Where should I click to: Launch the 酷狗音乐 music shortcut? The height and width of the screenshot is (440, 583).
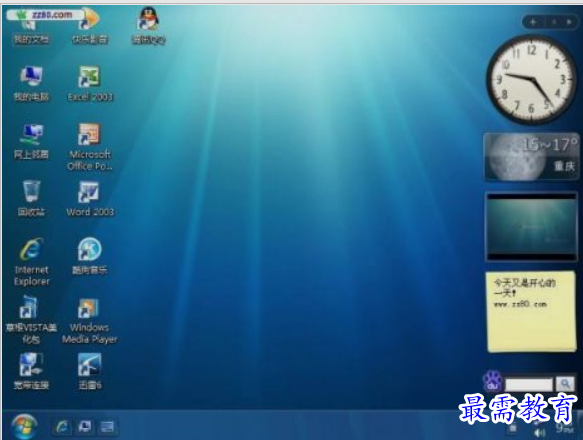click(90, 256)
